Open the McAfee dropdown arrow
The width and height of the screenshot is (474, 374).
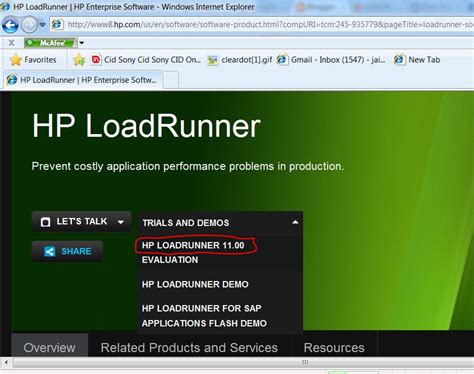click(x=82, y=43)
